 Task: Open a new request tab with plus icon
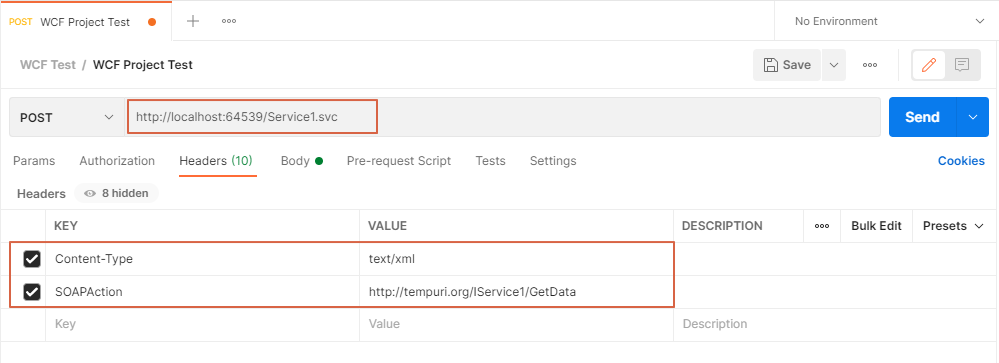pos(192,21)
